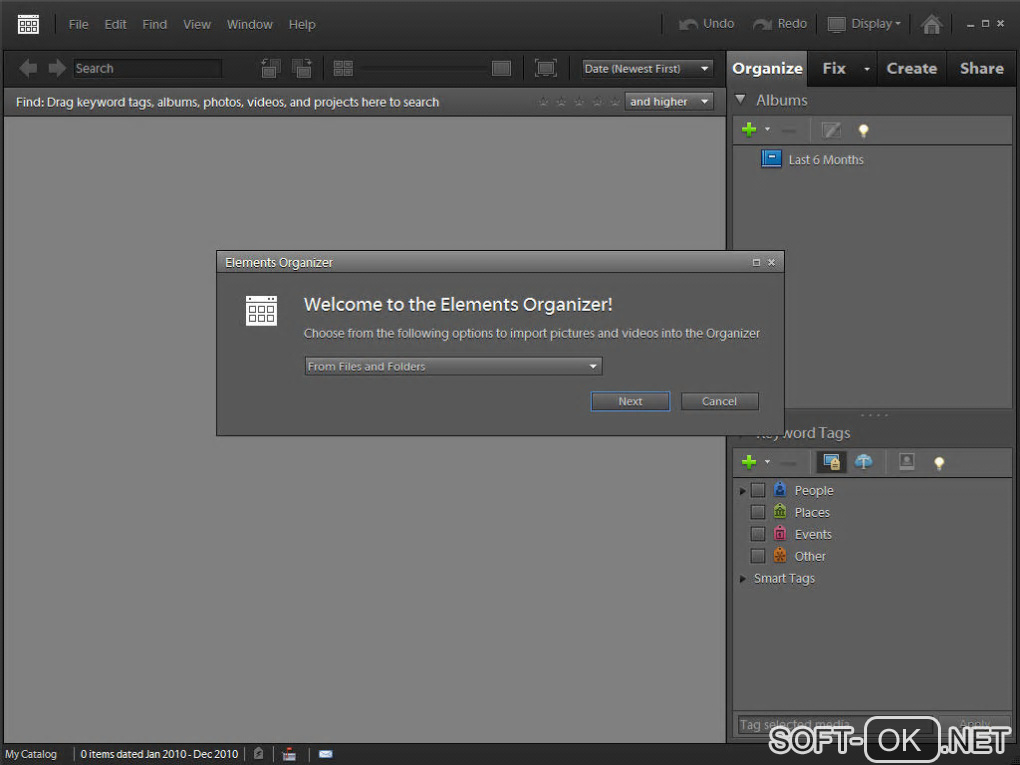Go forward to the next view
The width and height of the screenshot is (1020, 765).
[x=57, y=68]
